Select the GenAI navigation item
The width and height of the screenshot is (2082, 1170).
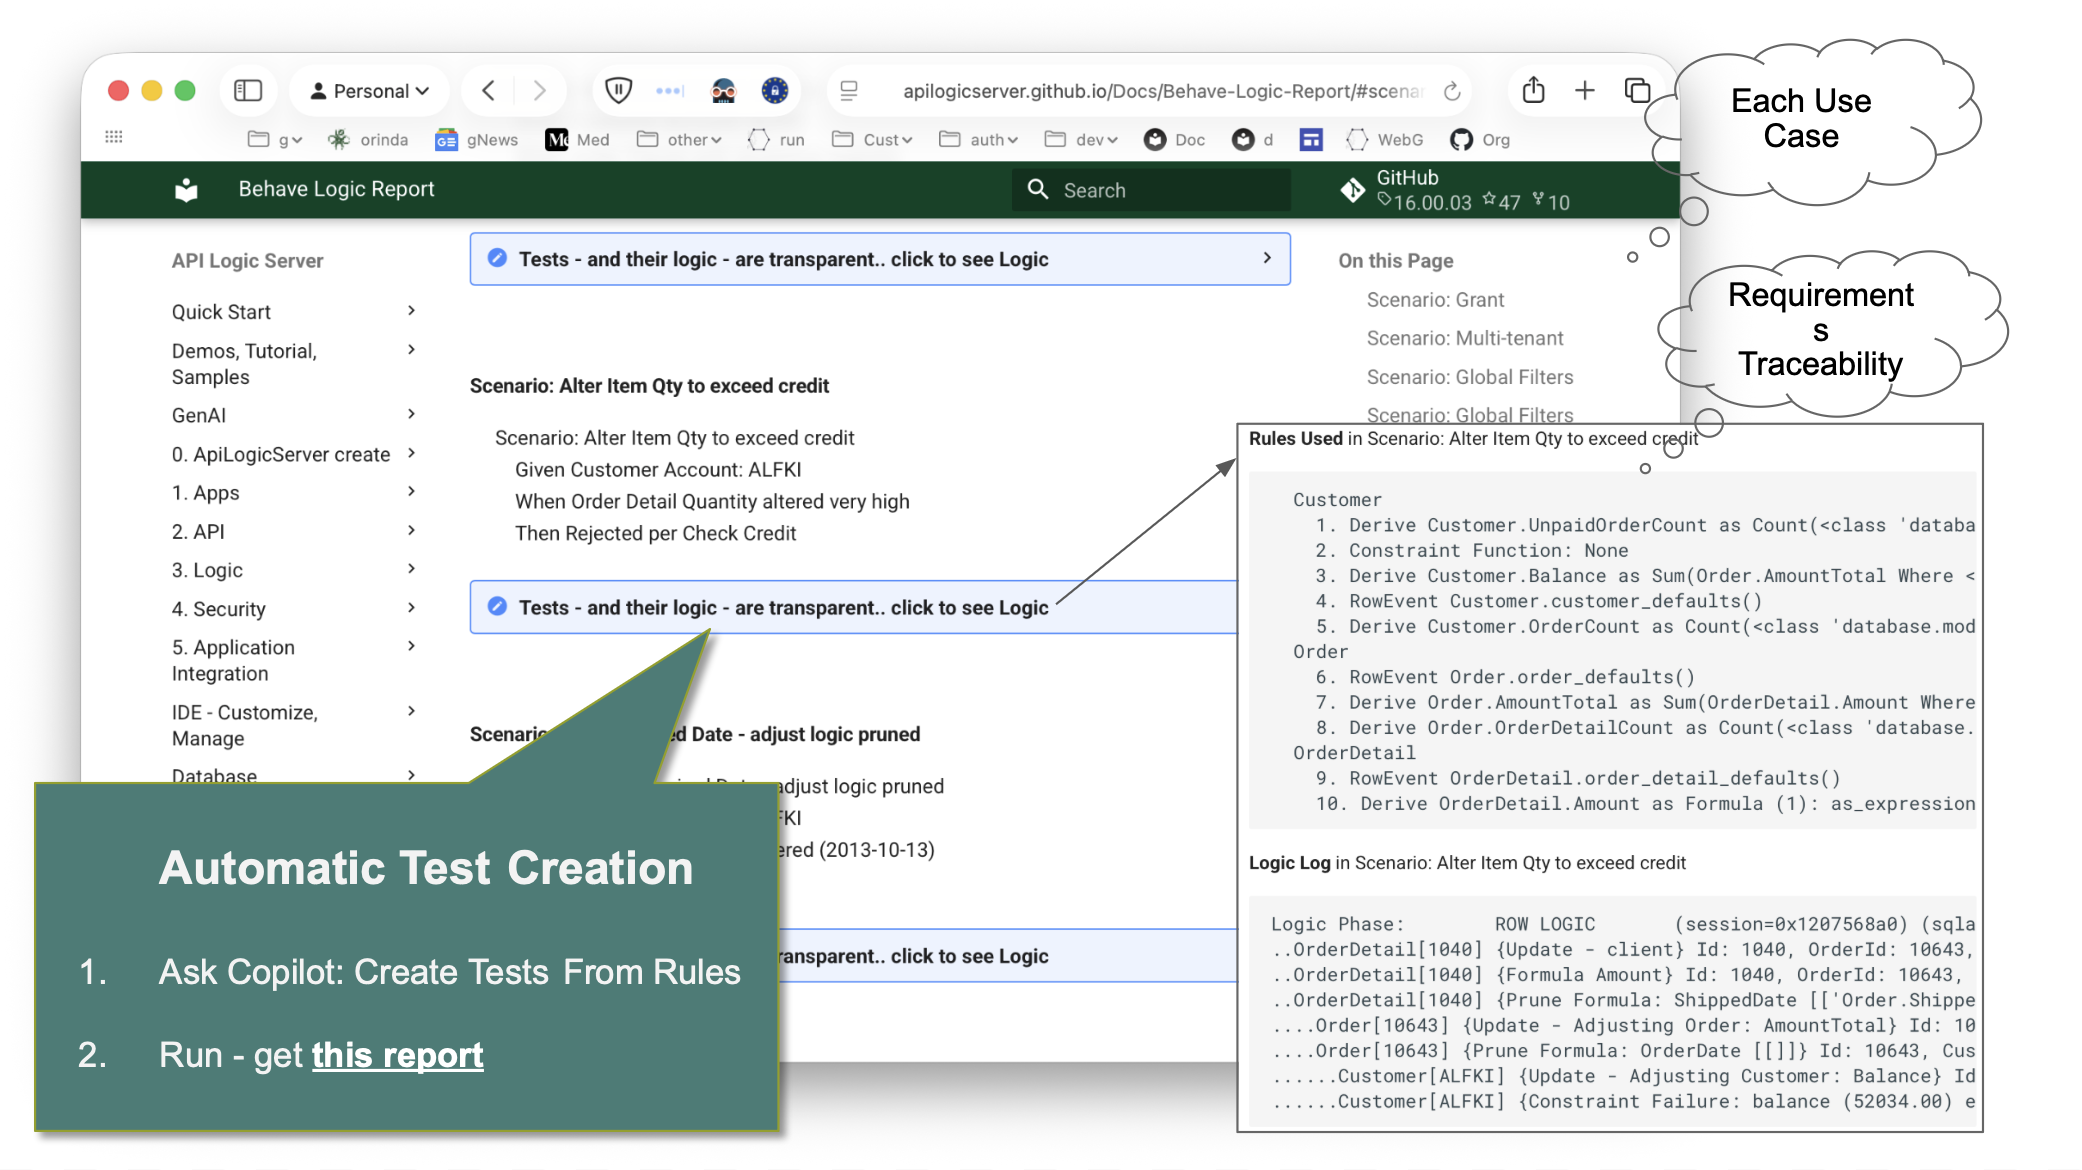pos(199,415)
